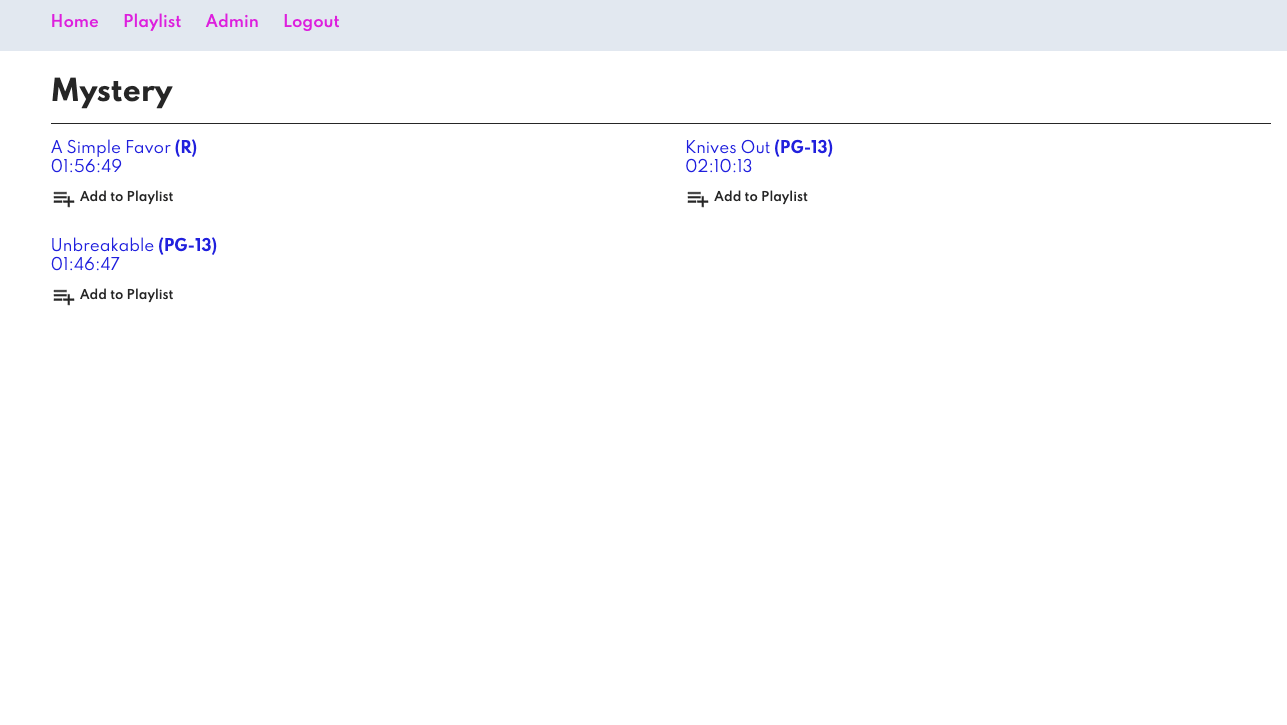Click the (PG-13) rating next to Unbreakable
The image size is (1287, 725).
click(x=188, y=246)
